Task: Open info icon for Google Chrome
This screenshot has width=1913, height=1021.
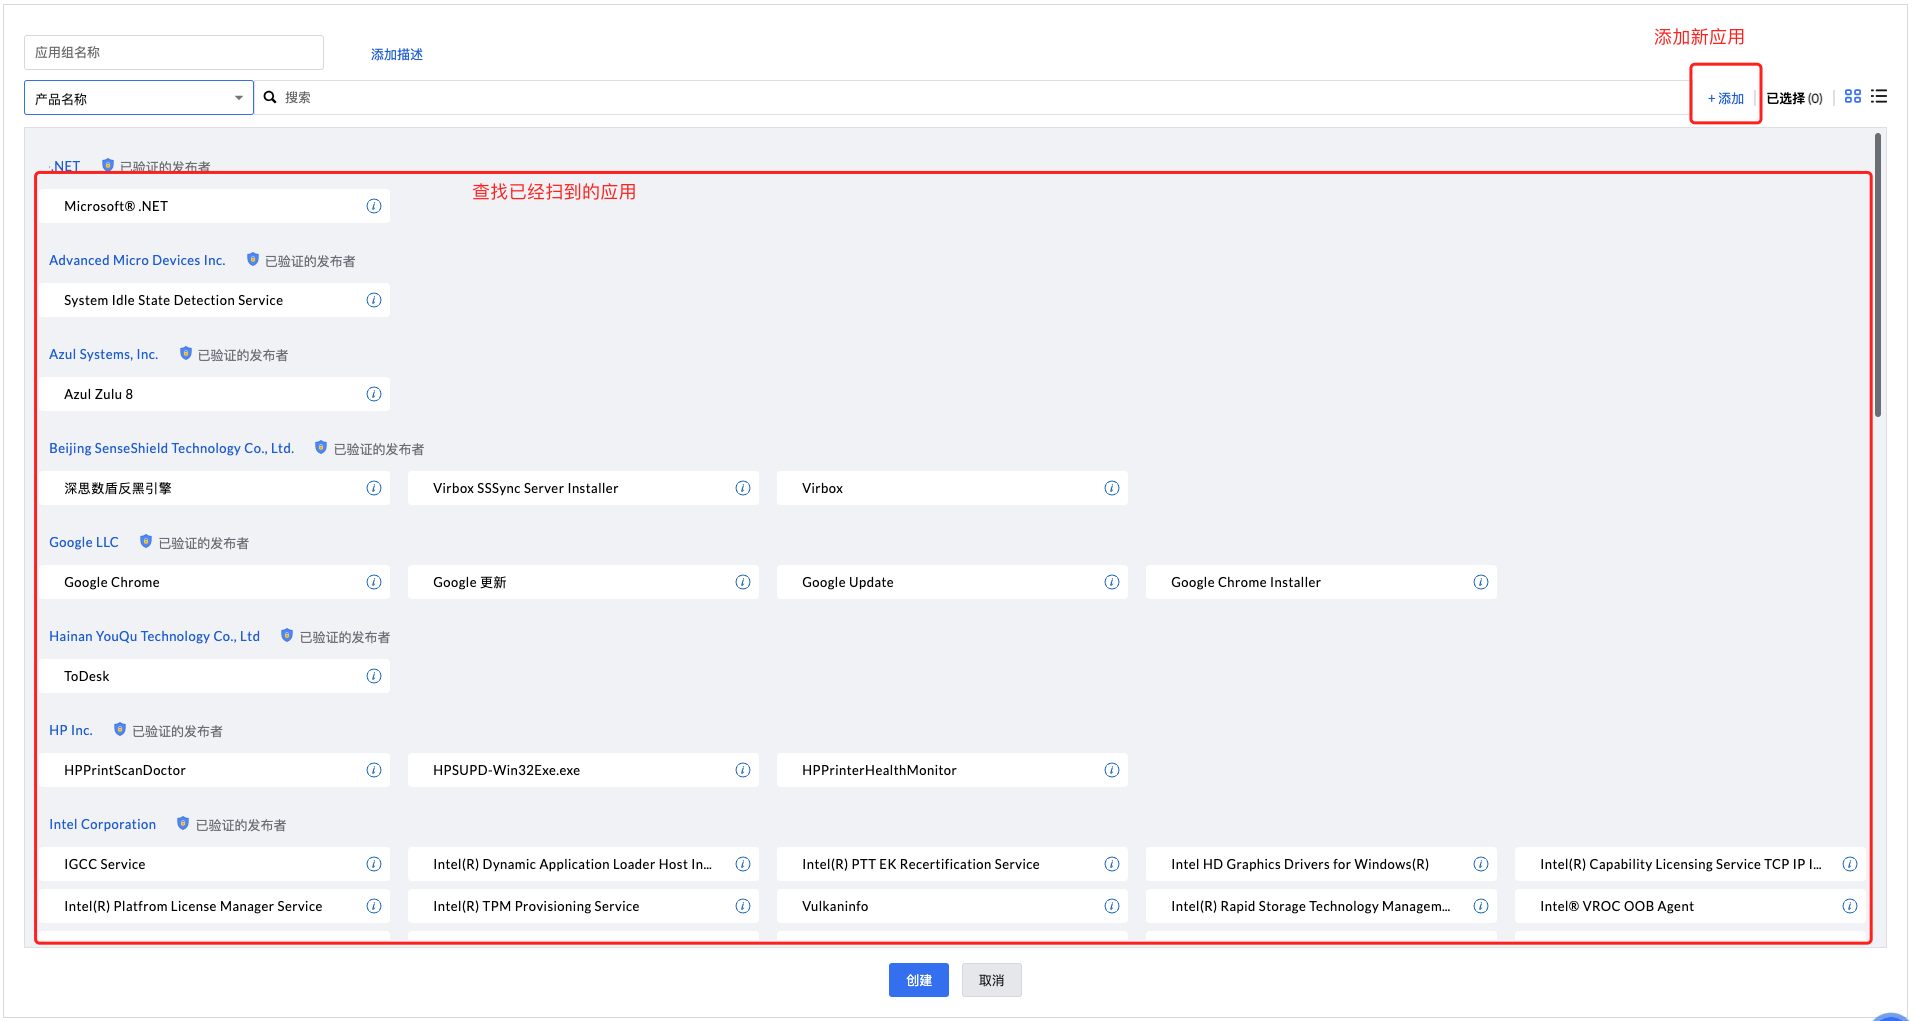Action: click(374, 582)
